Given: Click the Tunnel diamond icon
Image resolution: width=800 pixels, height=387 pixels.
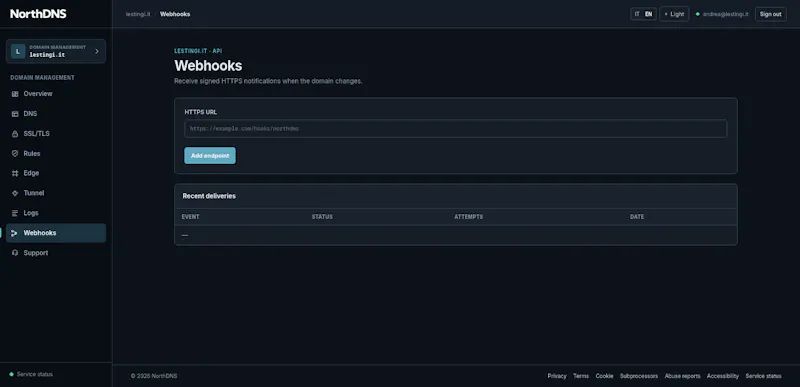Looking at the screenshot, I should [15, 193].
